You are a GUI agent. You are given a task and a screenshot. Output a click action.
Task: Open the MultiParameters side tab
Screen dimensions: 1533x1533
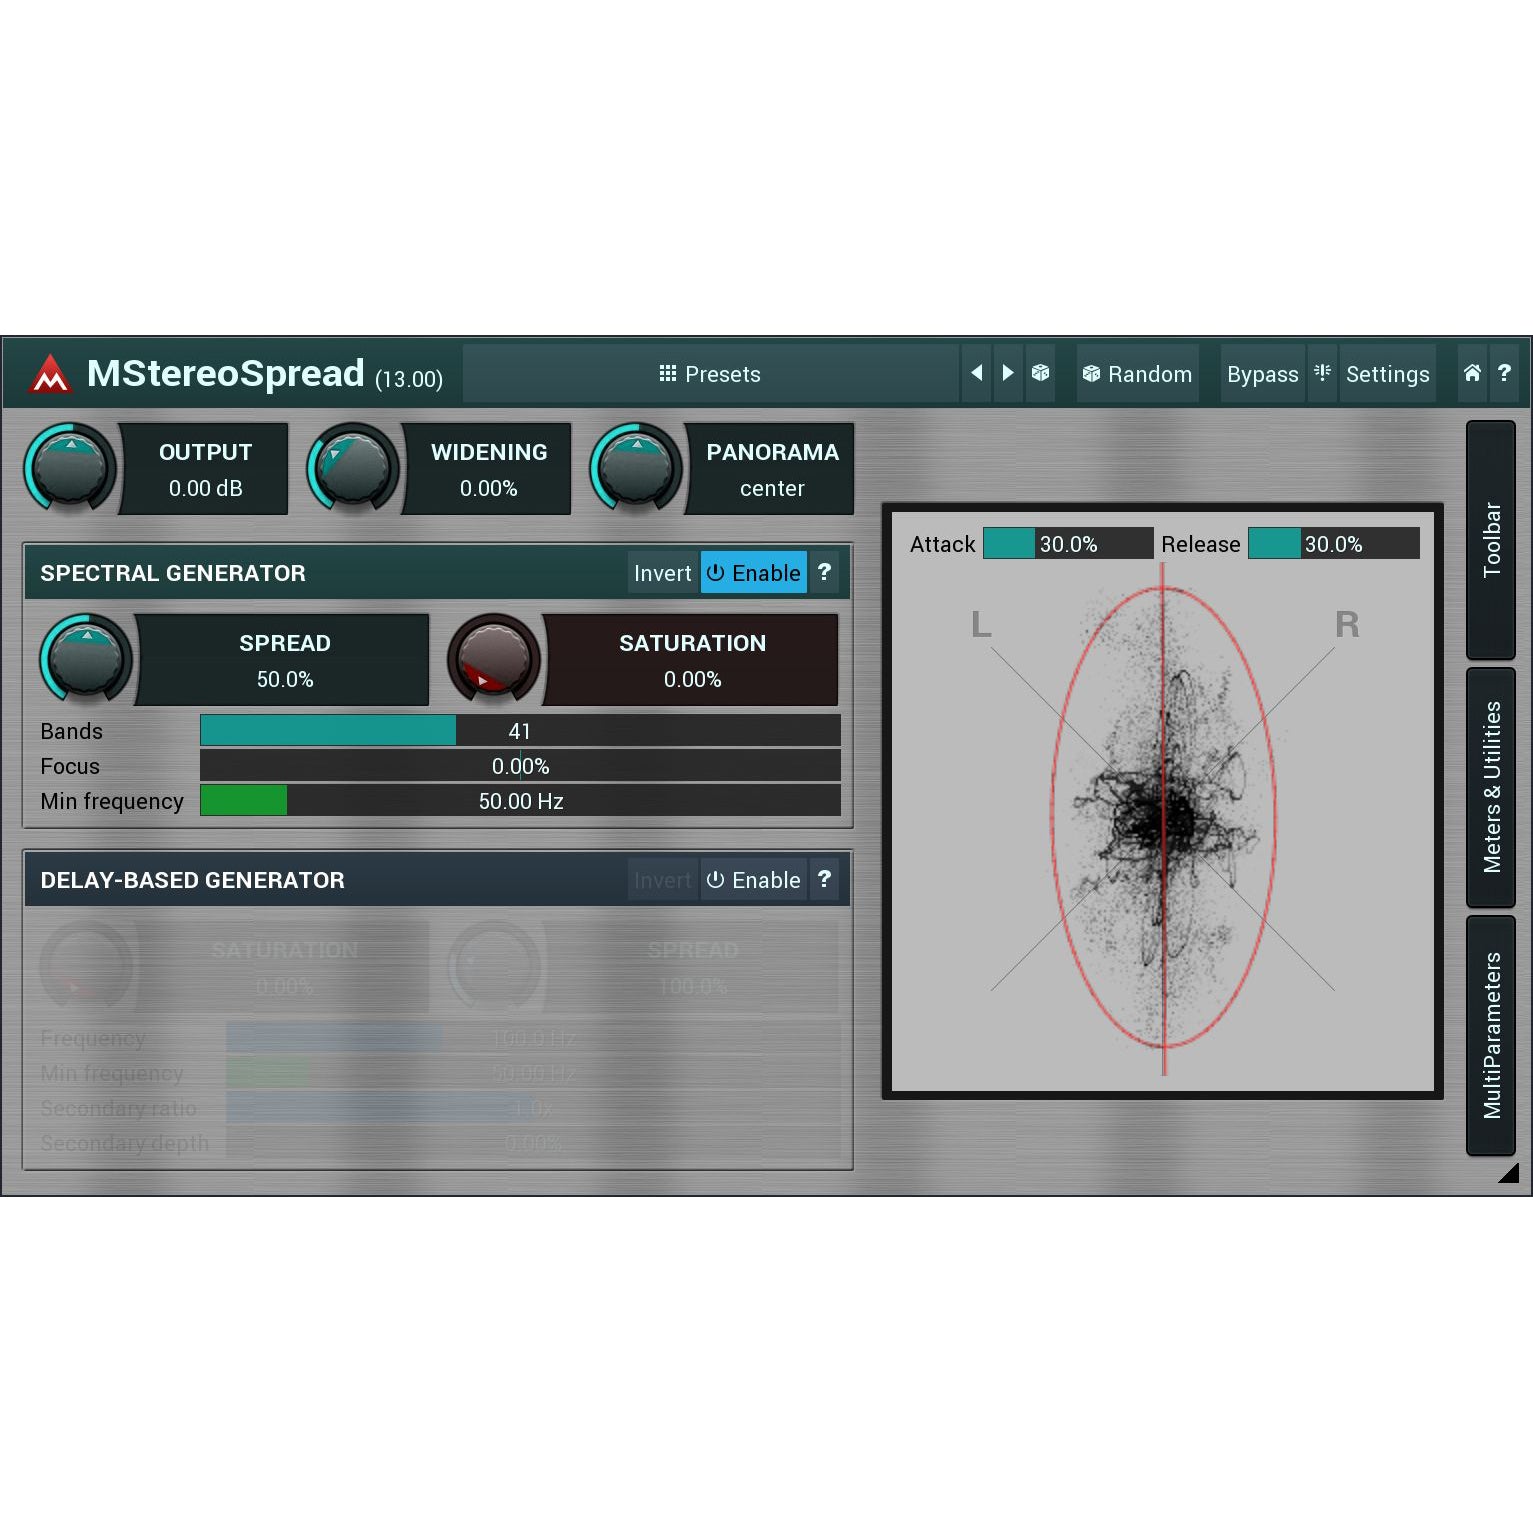pos(1490,1035)
